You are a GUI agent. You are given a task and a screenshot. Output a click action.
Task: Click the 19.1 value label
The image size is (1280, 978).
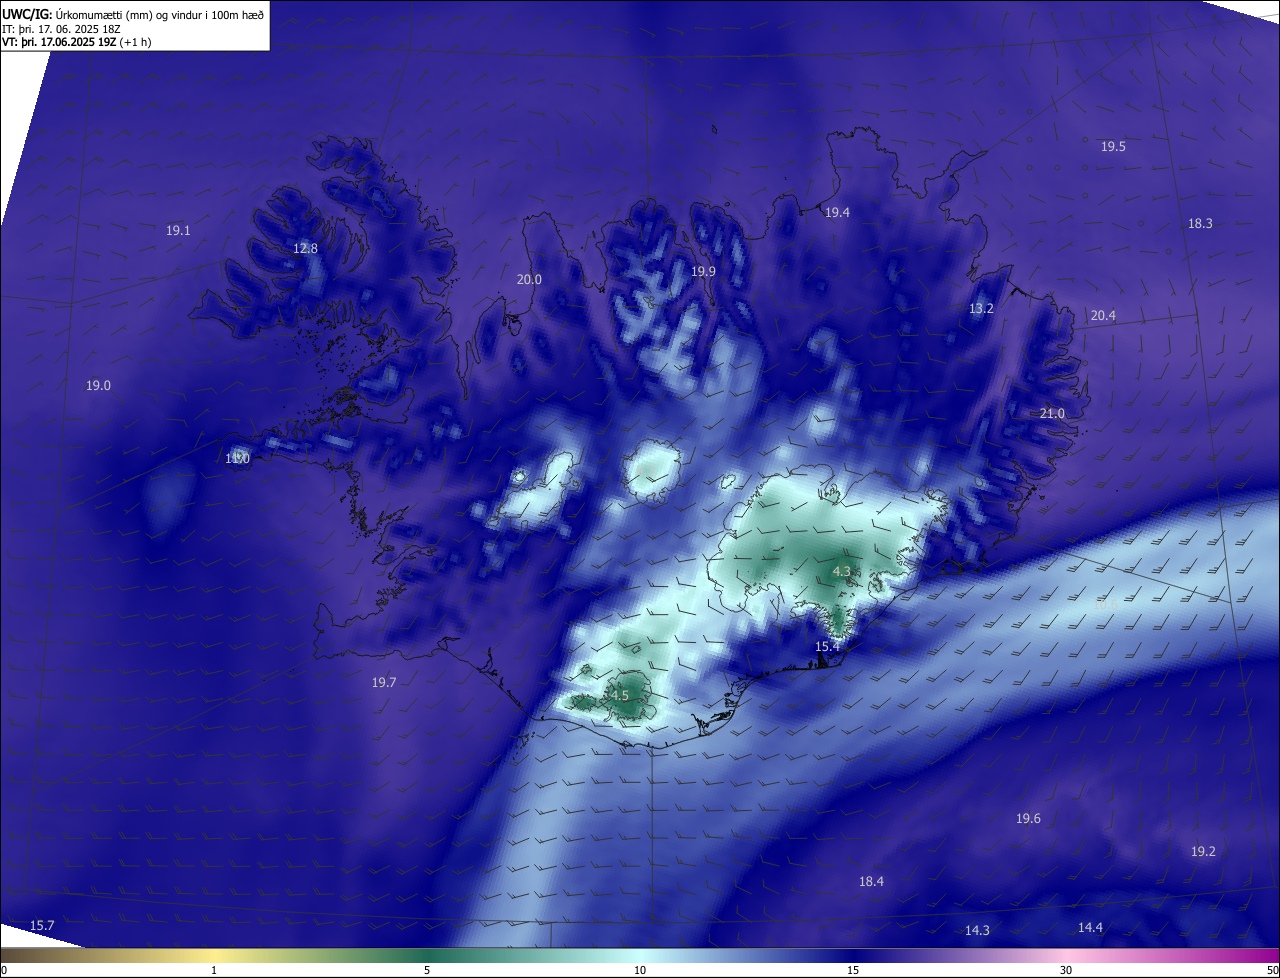point(178,230)
